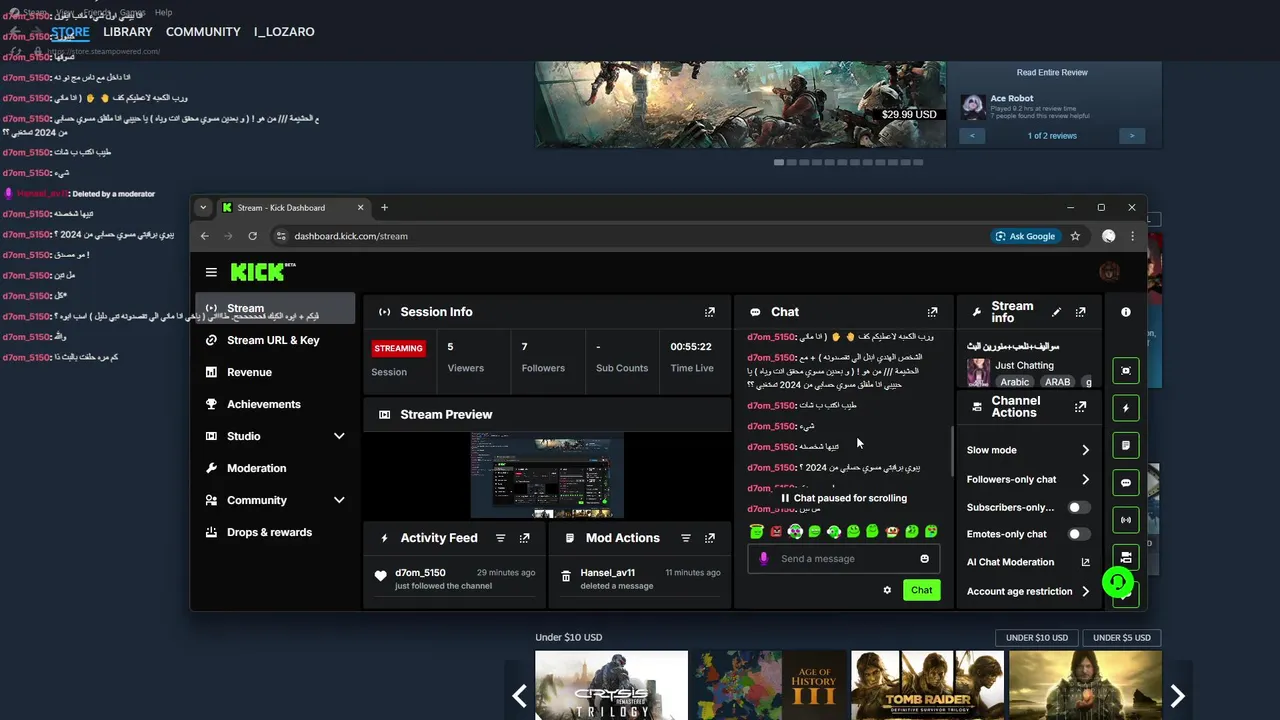Pop out the Activity Feed panel

click(524, 538)
